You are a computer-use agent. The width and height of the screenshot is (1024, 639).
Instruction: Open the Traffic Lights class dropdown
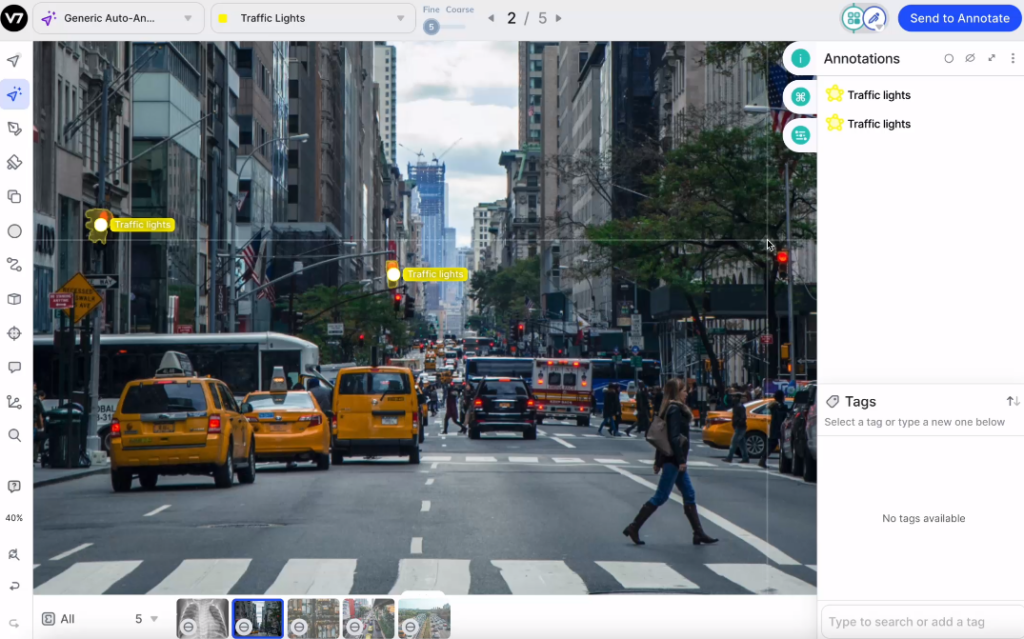(313, 18)
